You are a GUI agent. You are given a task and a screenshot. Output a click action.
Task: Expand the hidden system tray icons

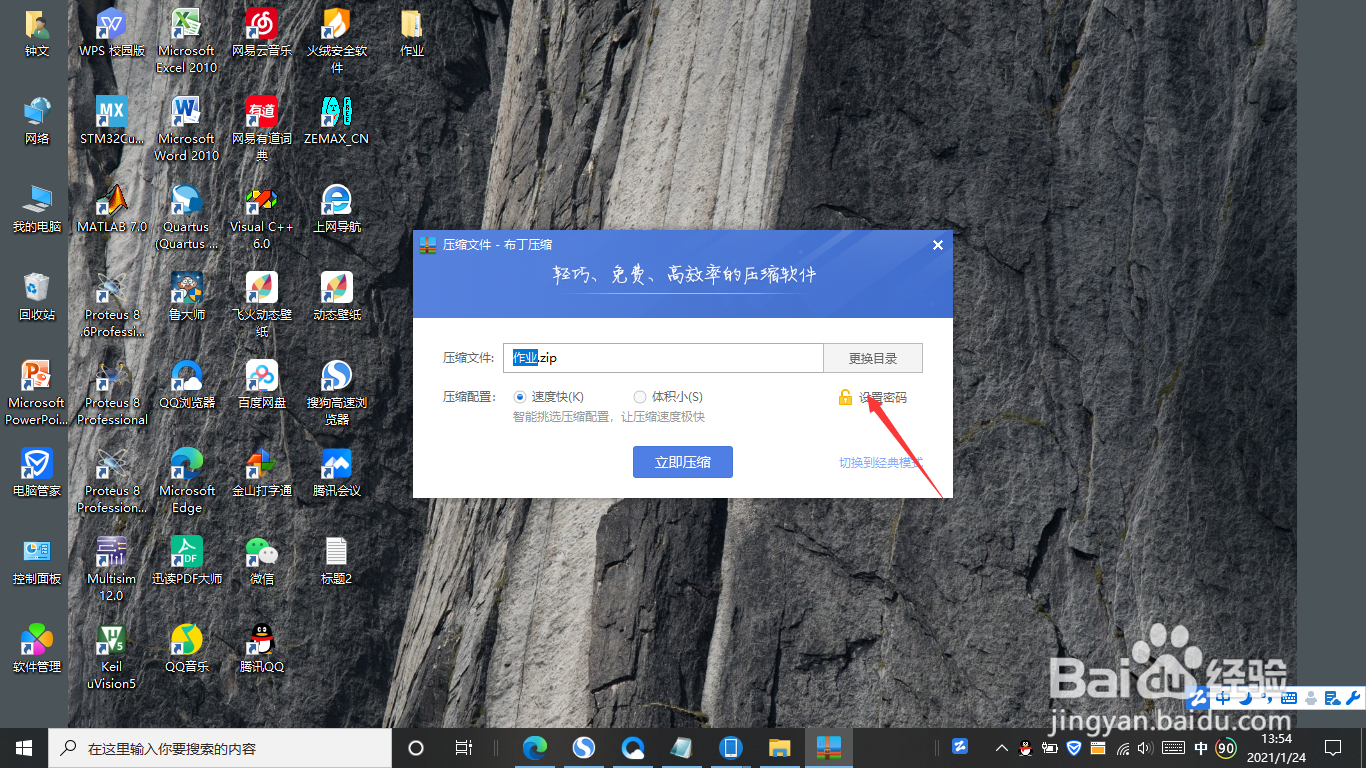tap(1002, 748)
